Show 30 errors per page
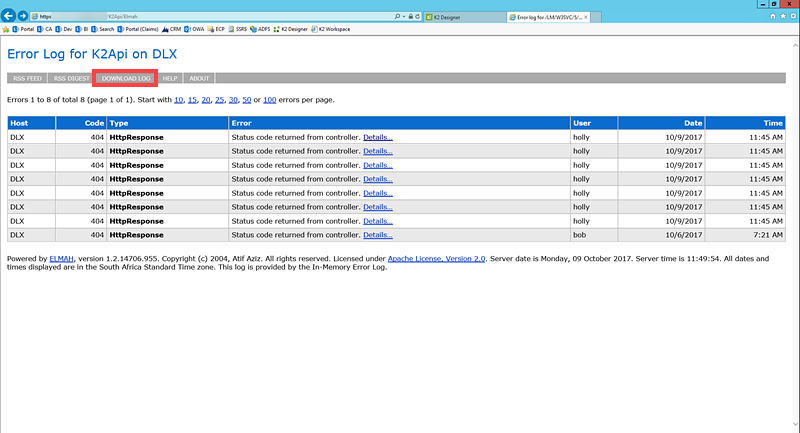 tap(233, 100)
